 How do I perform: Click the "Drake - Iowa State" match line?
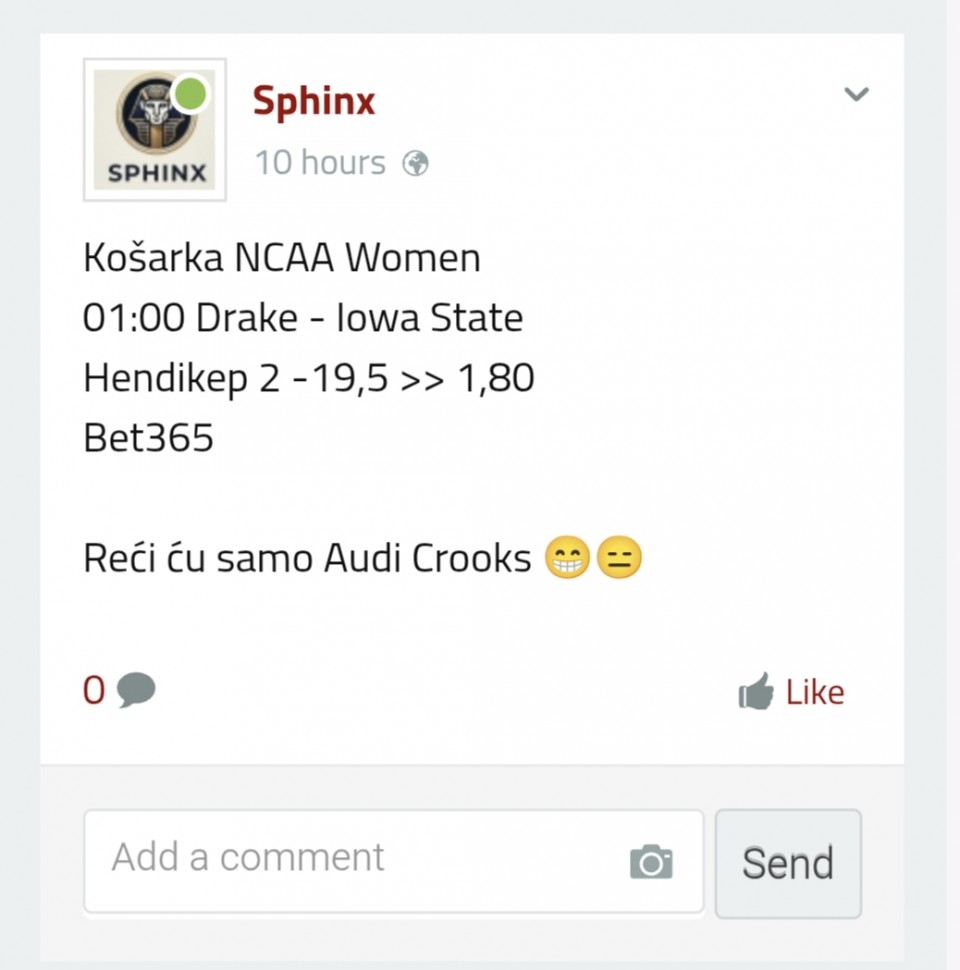click(303, 319)
